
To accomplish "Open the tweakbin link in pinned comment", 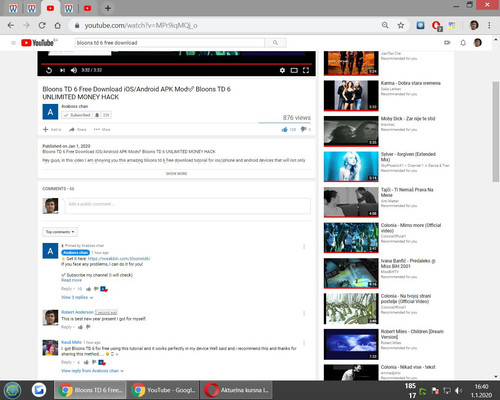I will point(119,258).
